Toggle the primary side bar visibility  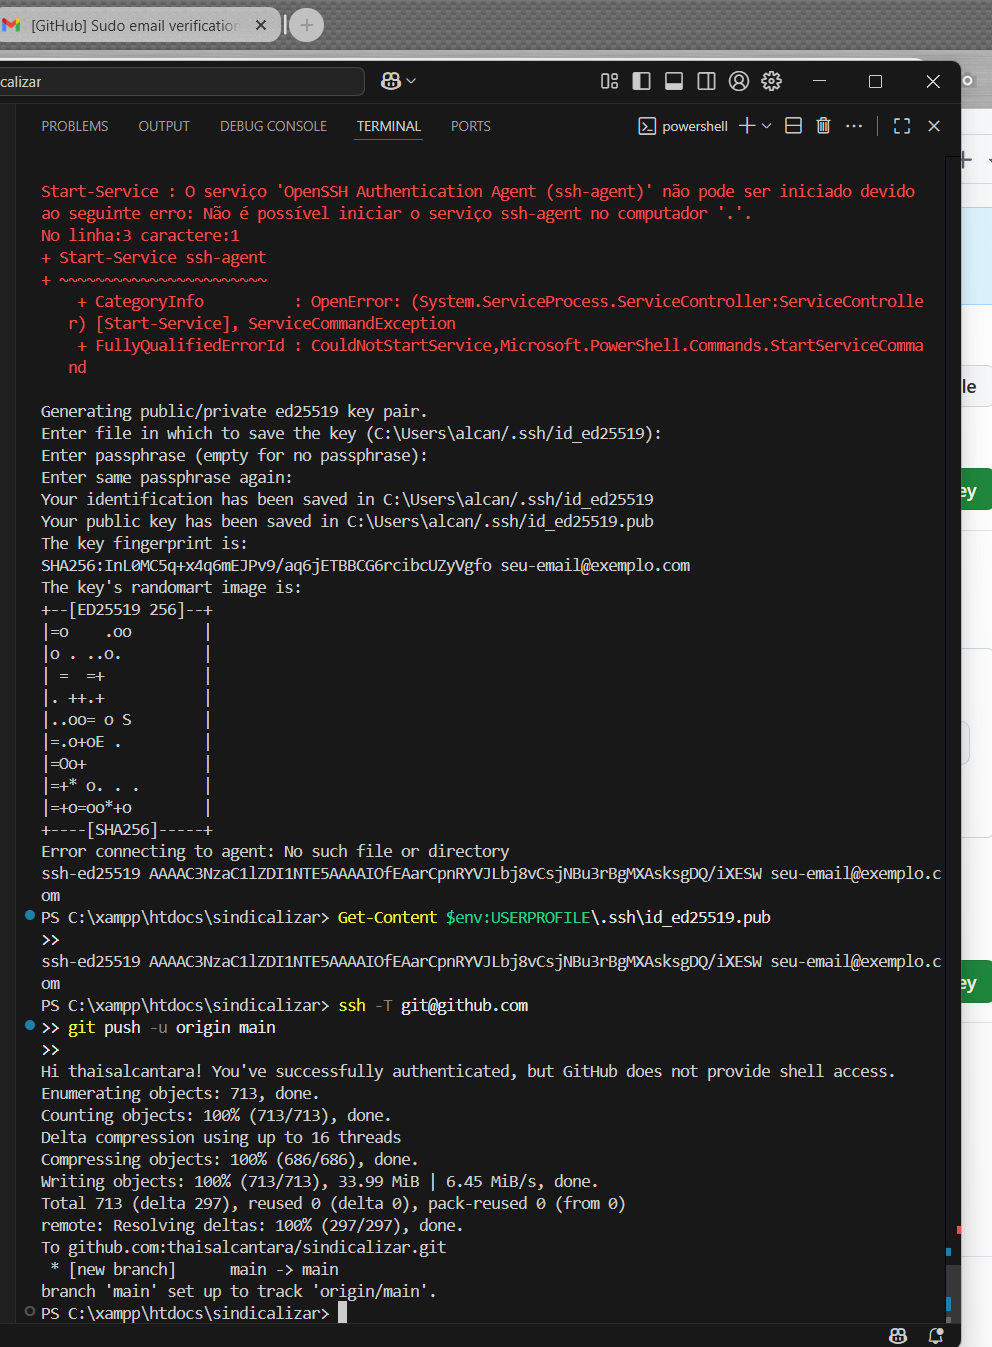642,81
